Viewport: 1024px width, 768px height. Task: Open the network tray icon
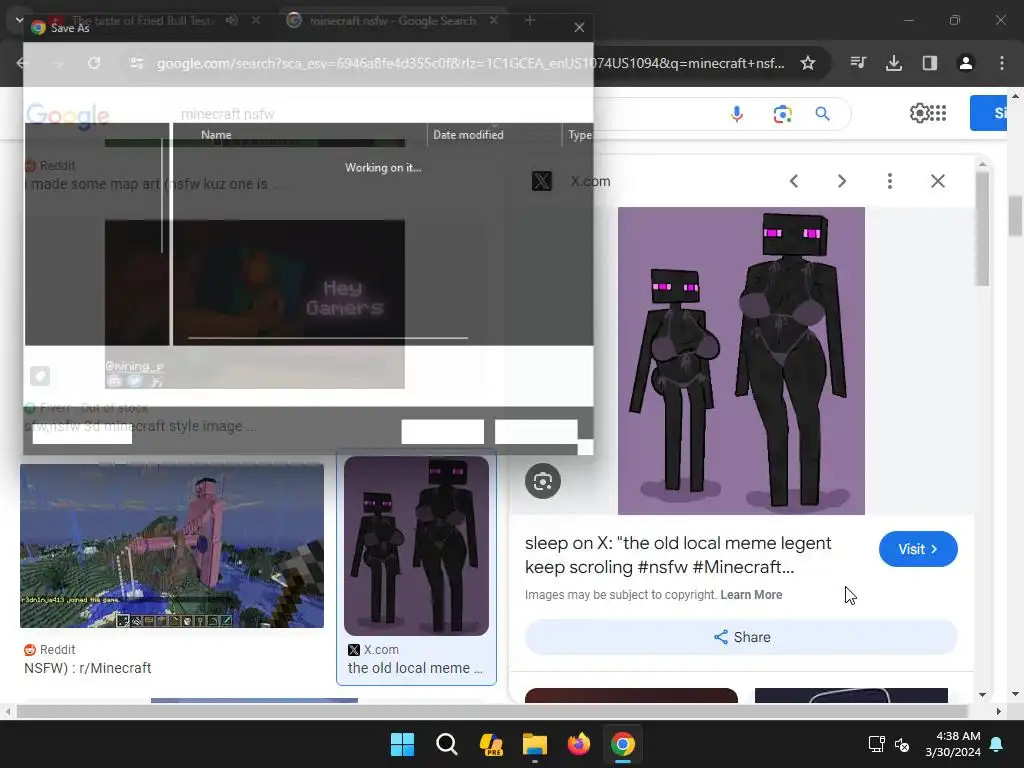click(876, 744)
